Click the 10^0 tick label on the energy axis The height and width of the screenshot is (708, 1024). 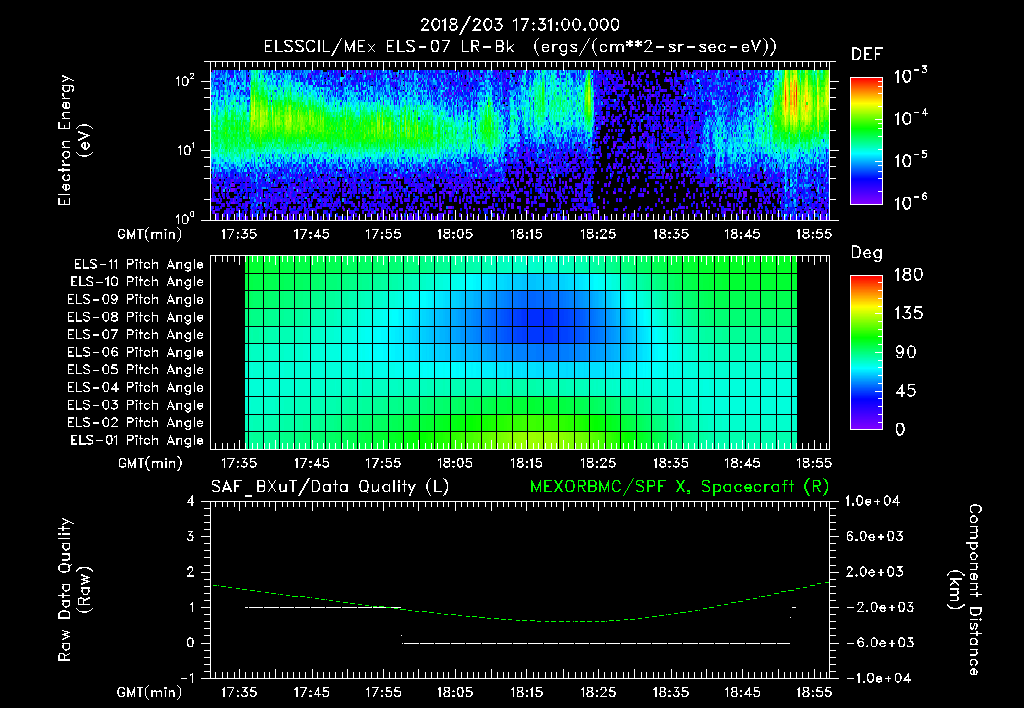[185, 217]
